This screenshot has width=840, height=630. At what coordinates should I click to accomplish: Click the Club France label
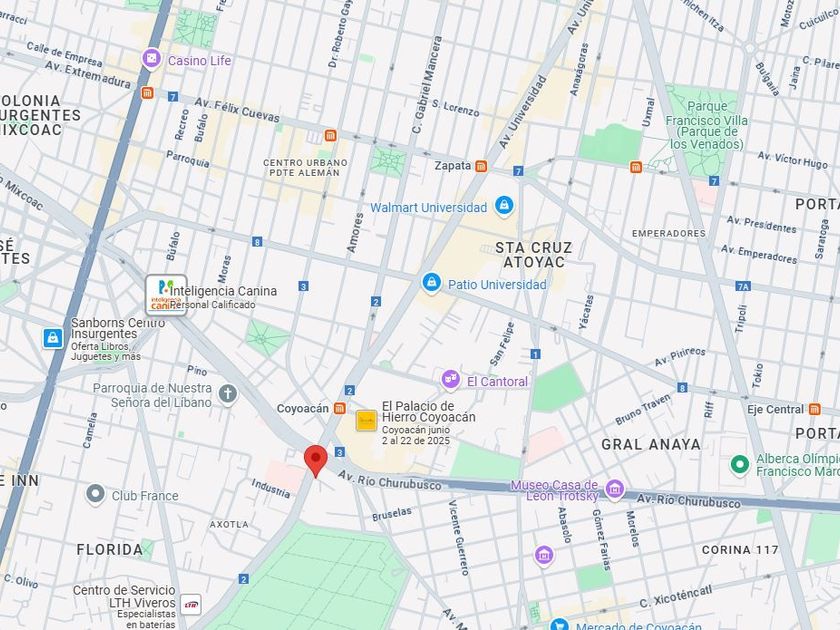pos(145,496)
